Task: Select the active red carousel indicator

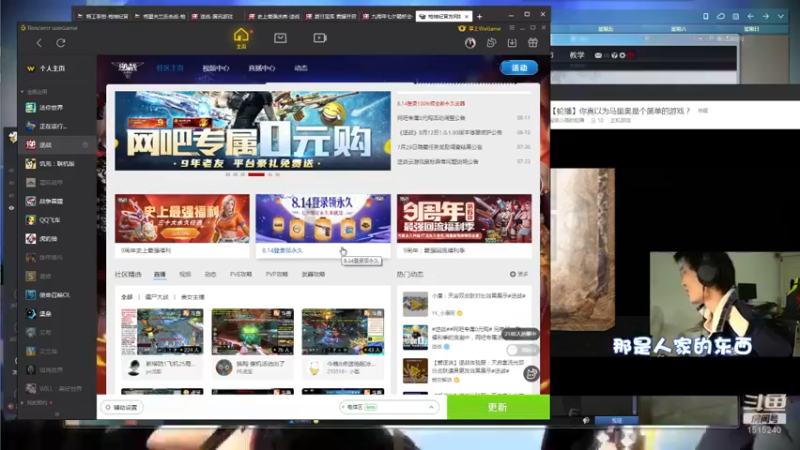Action: [256, 174]
